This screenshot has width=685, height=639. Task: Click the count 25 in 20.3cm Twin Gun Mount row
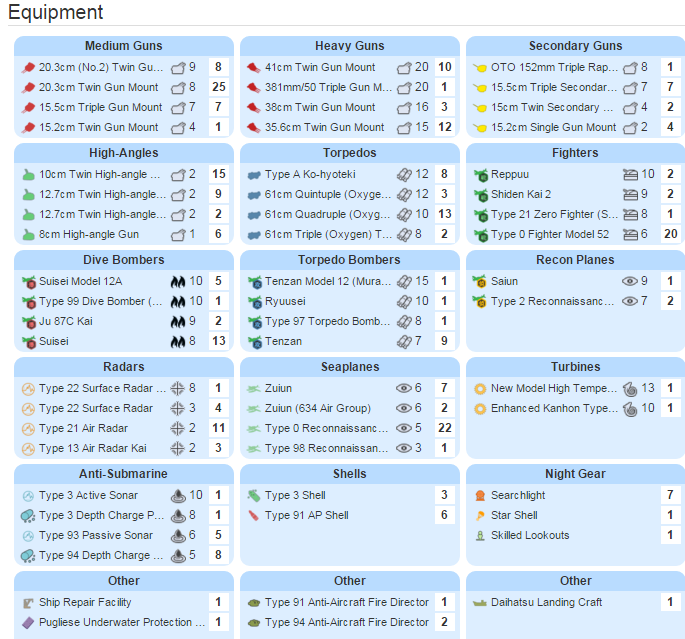218,87
